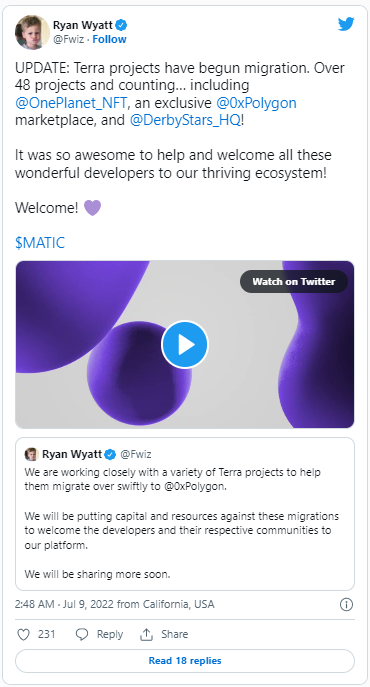Screen dimensions: 370x687
Task: Play the embedded video
Action: click(185, 344)
